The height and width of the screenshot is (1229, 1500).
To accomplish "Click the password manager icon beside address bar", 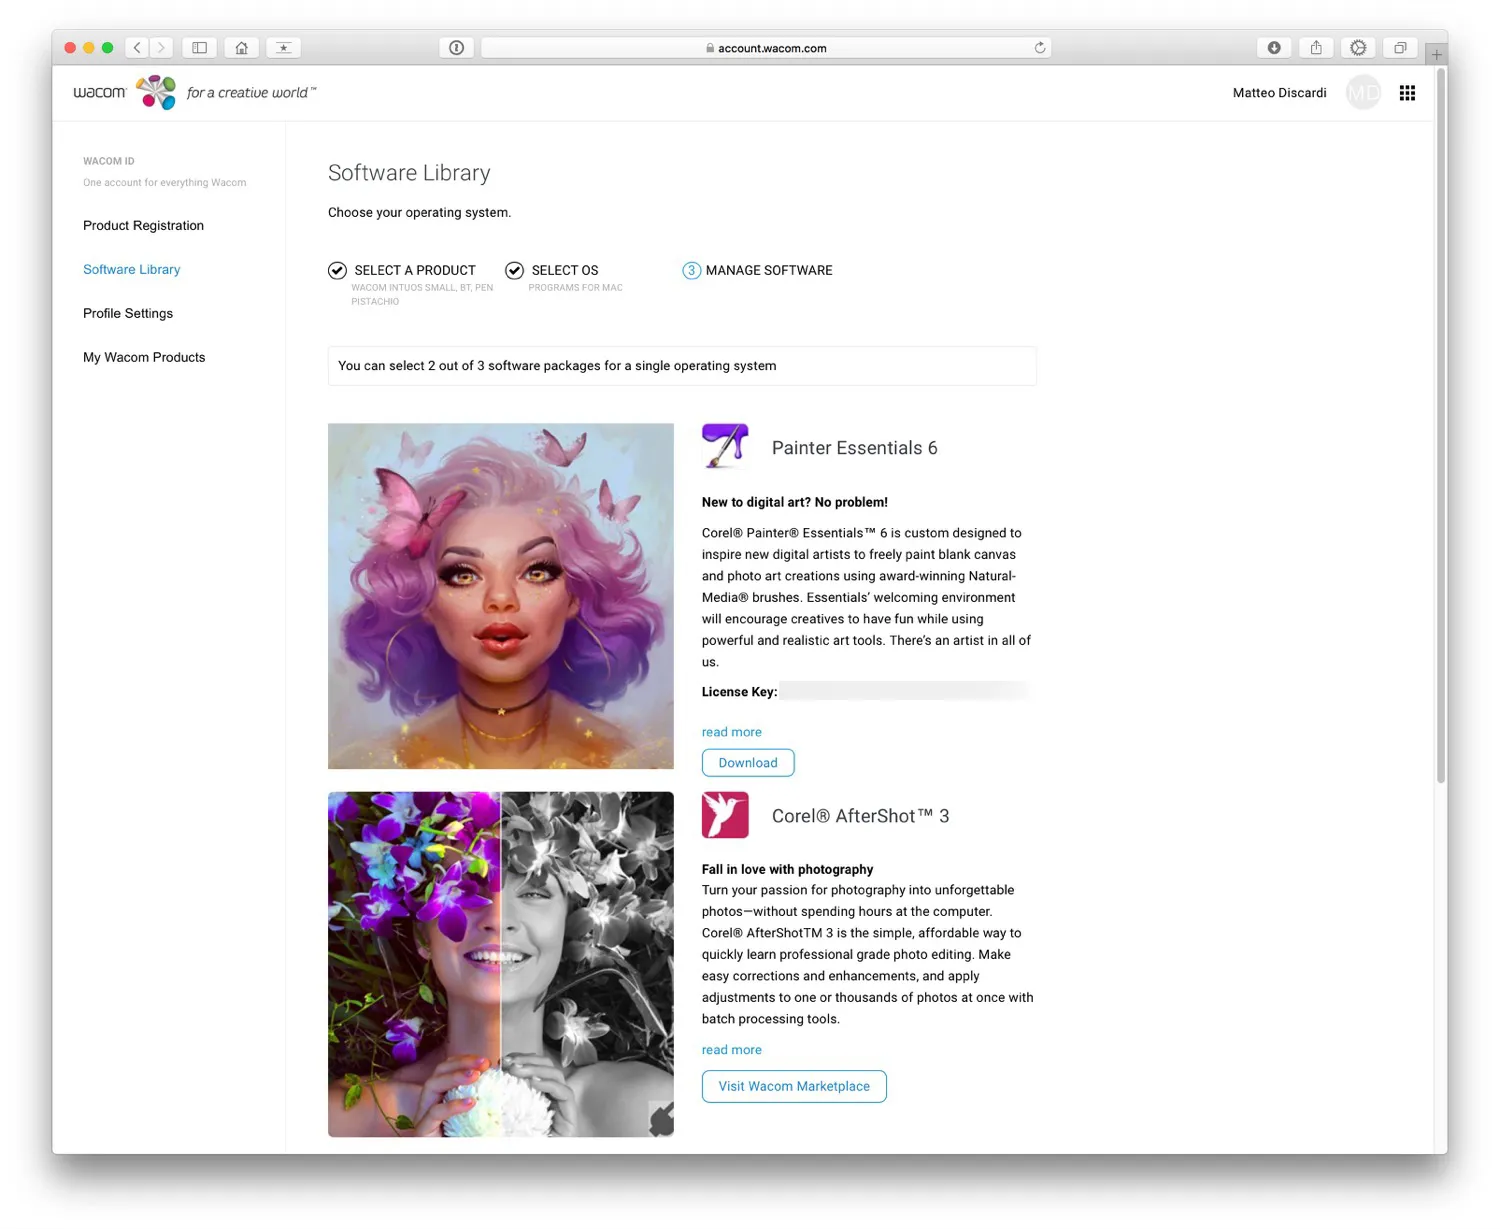I will pos(456,47).
